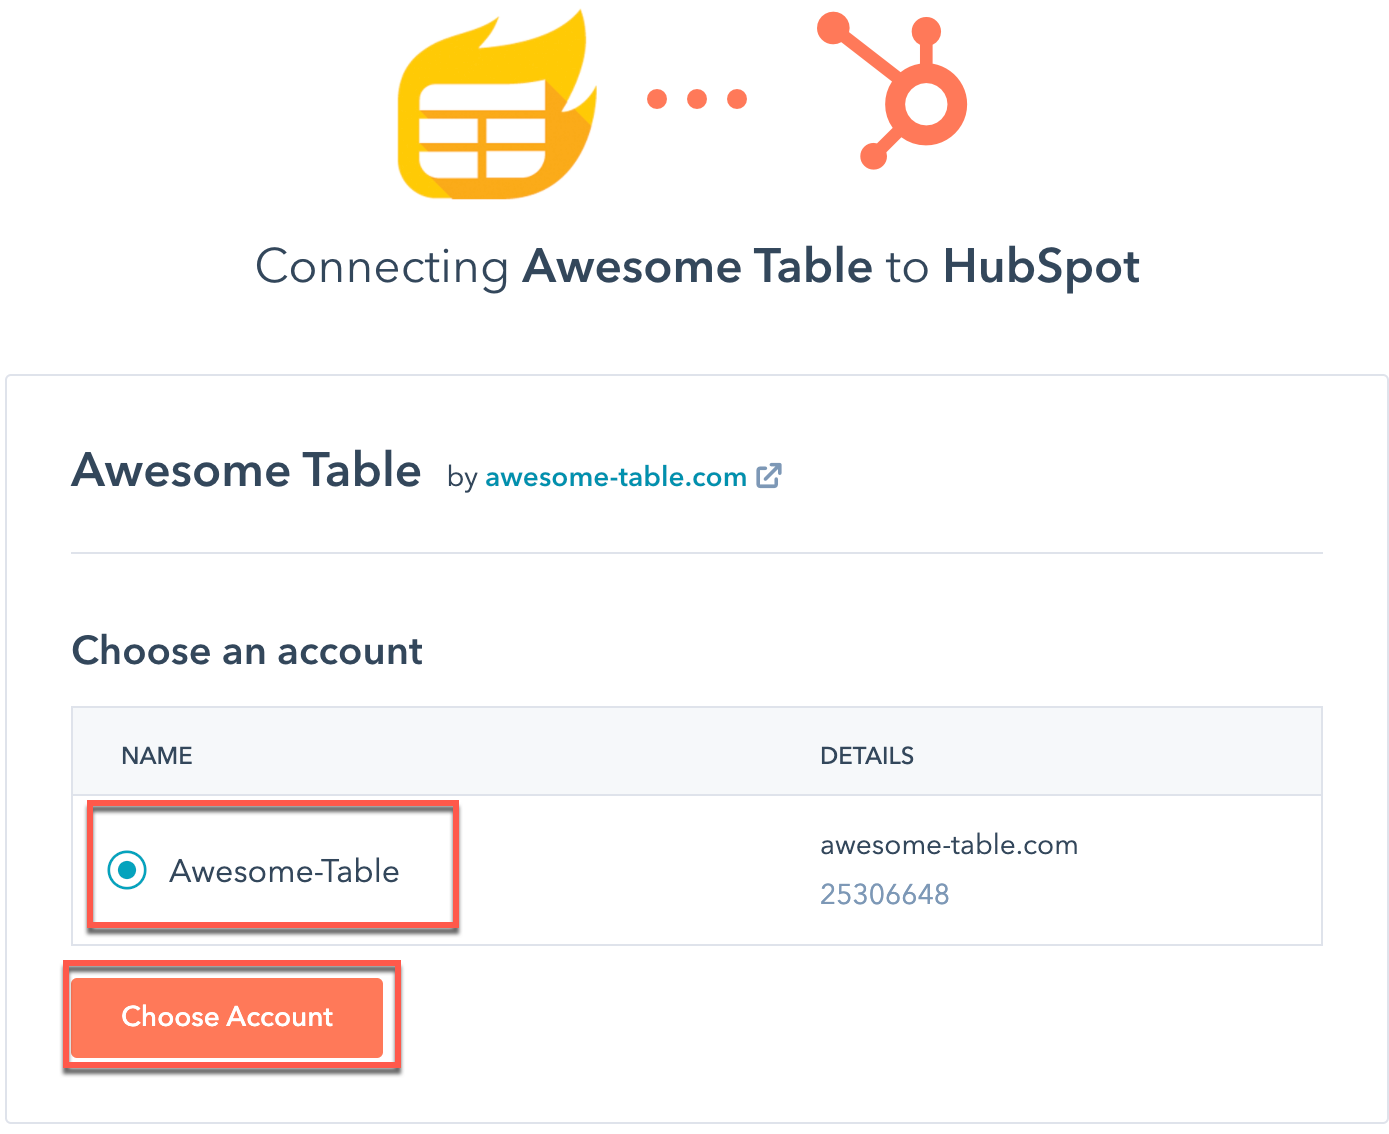1389x1134 pixels.
Task: Click the Awesome Table page title
Action: (245, 470)
